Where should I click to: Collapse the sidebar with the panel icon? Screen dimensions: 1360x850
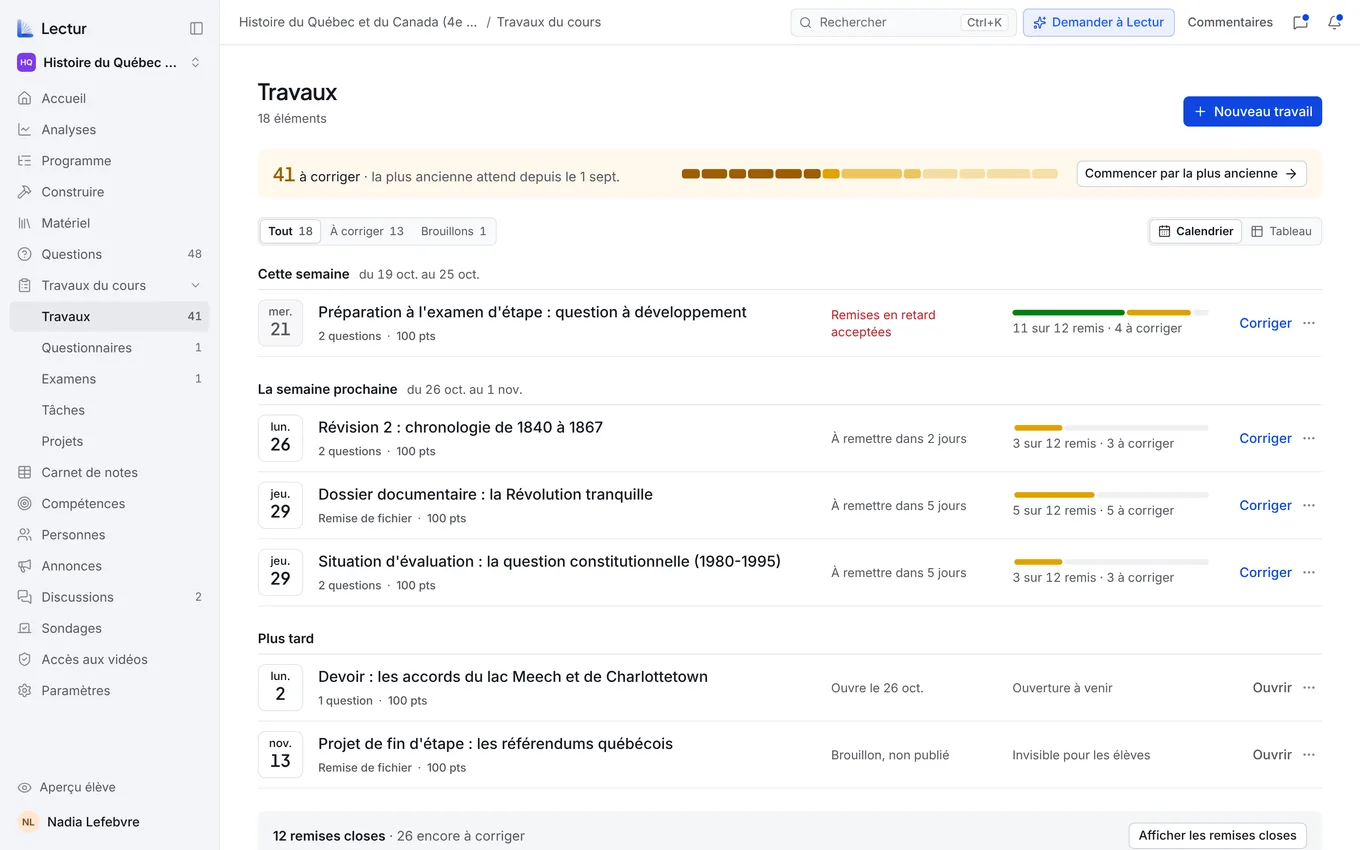pyautogui.click(x=196, y=28)
